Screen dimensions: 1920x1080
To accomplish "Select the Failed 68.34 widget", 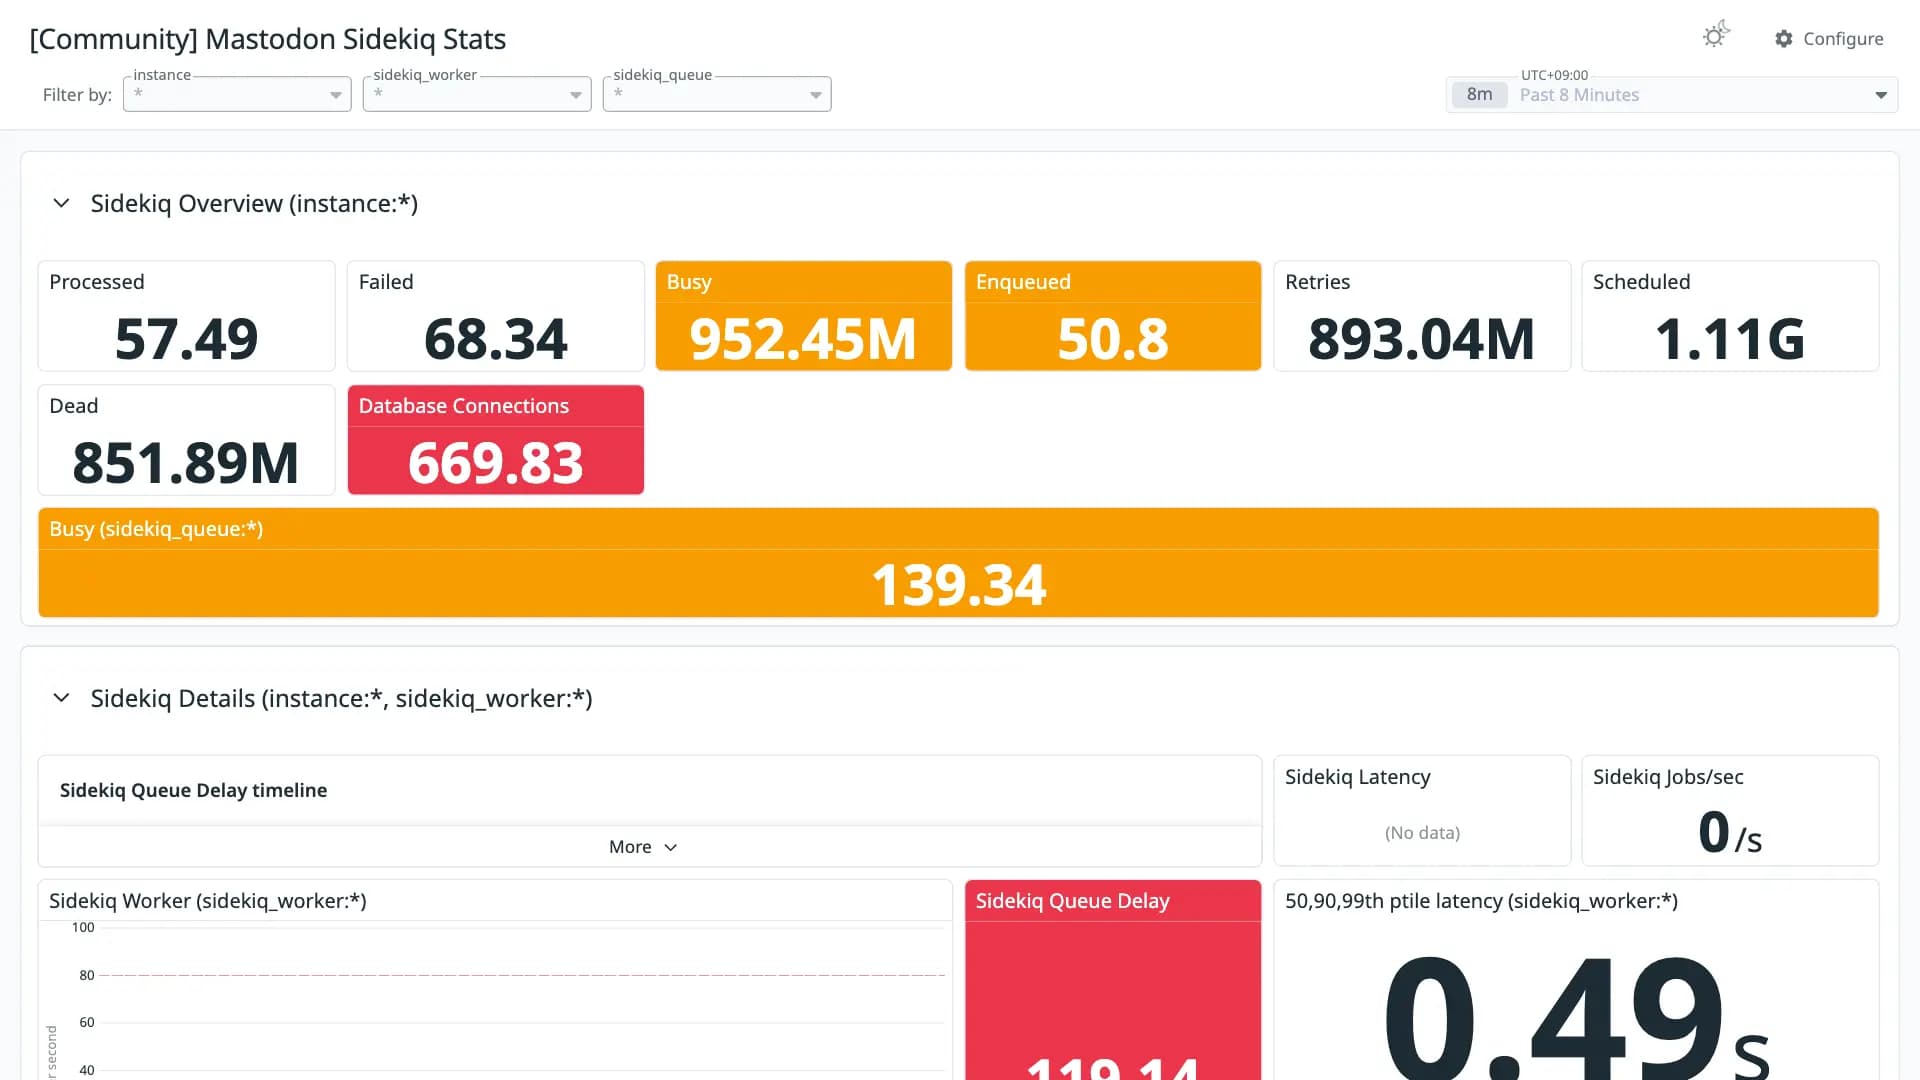I will pos(495,316).
